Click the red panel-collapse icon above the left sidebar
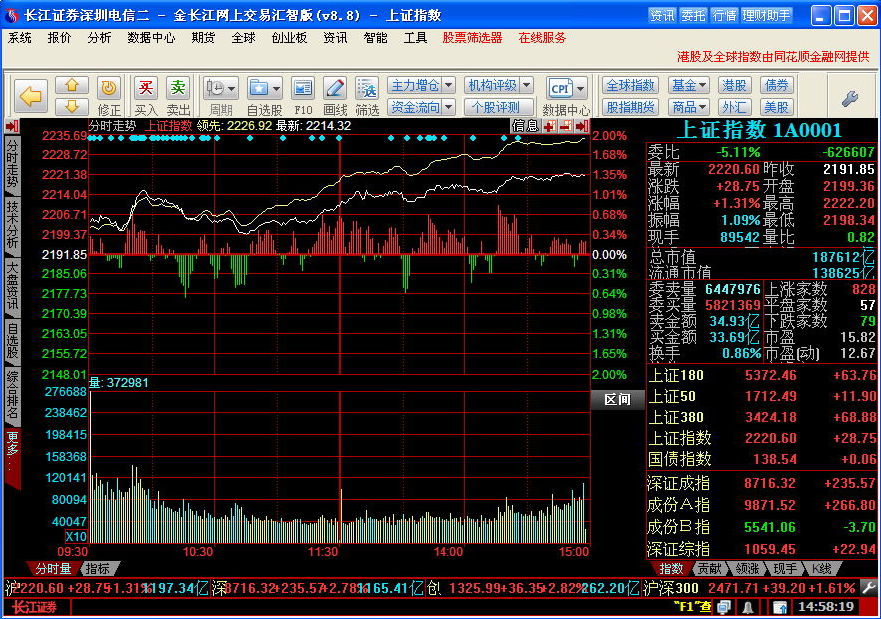The height and width of the screenshot is (619, 881). point(12,126)
